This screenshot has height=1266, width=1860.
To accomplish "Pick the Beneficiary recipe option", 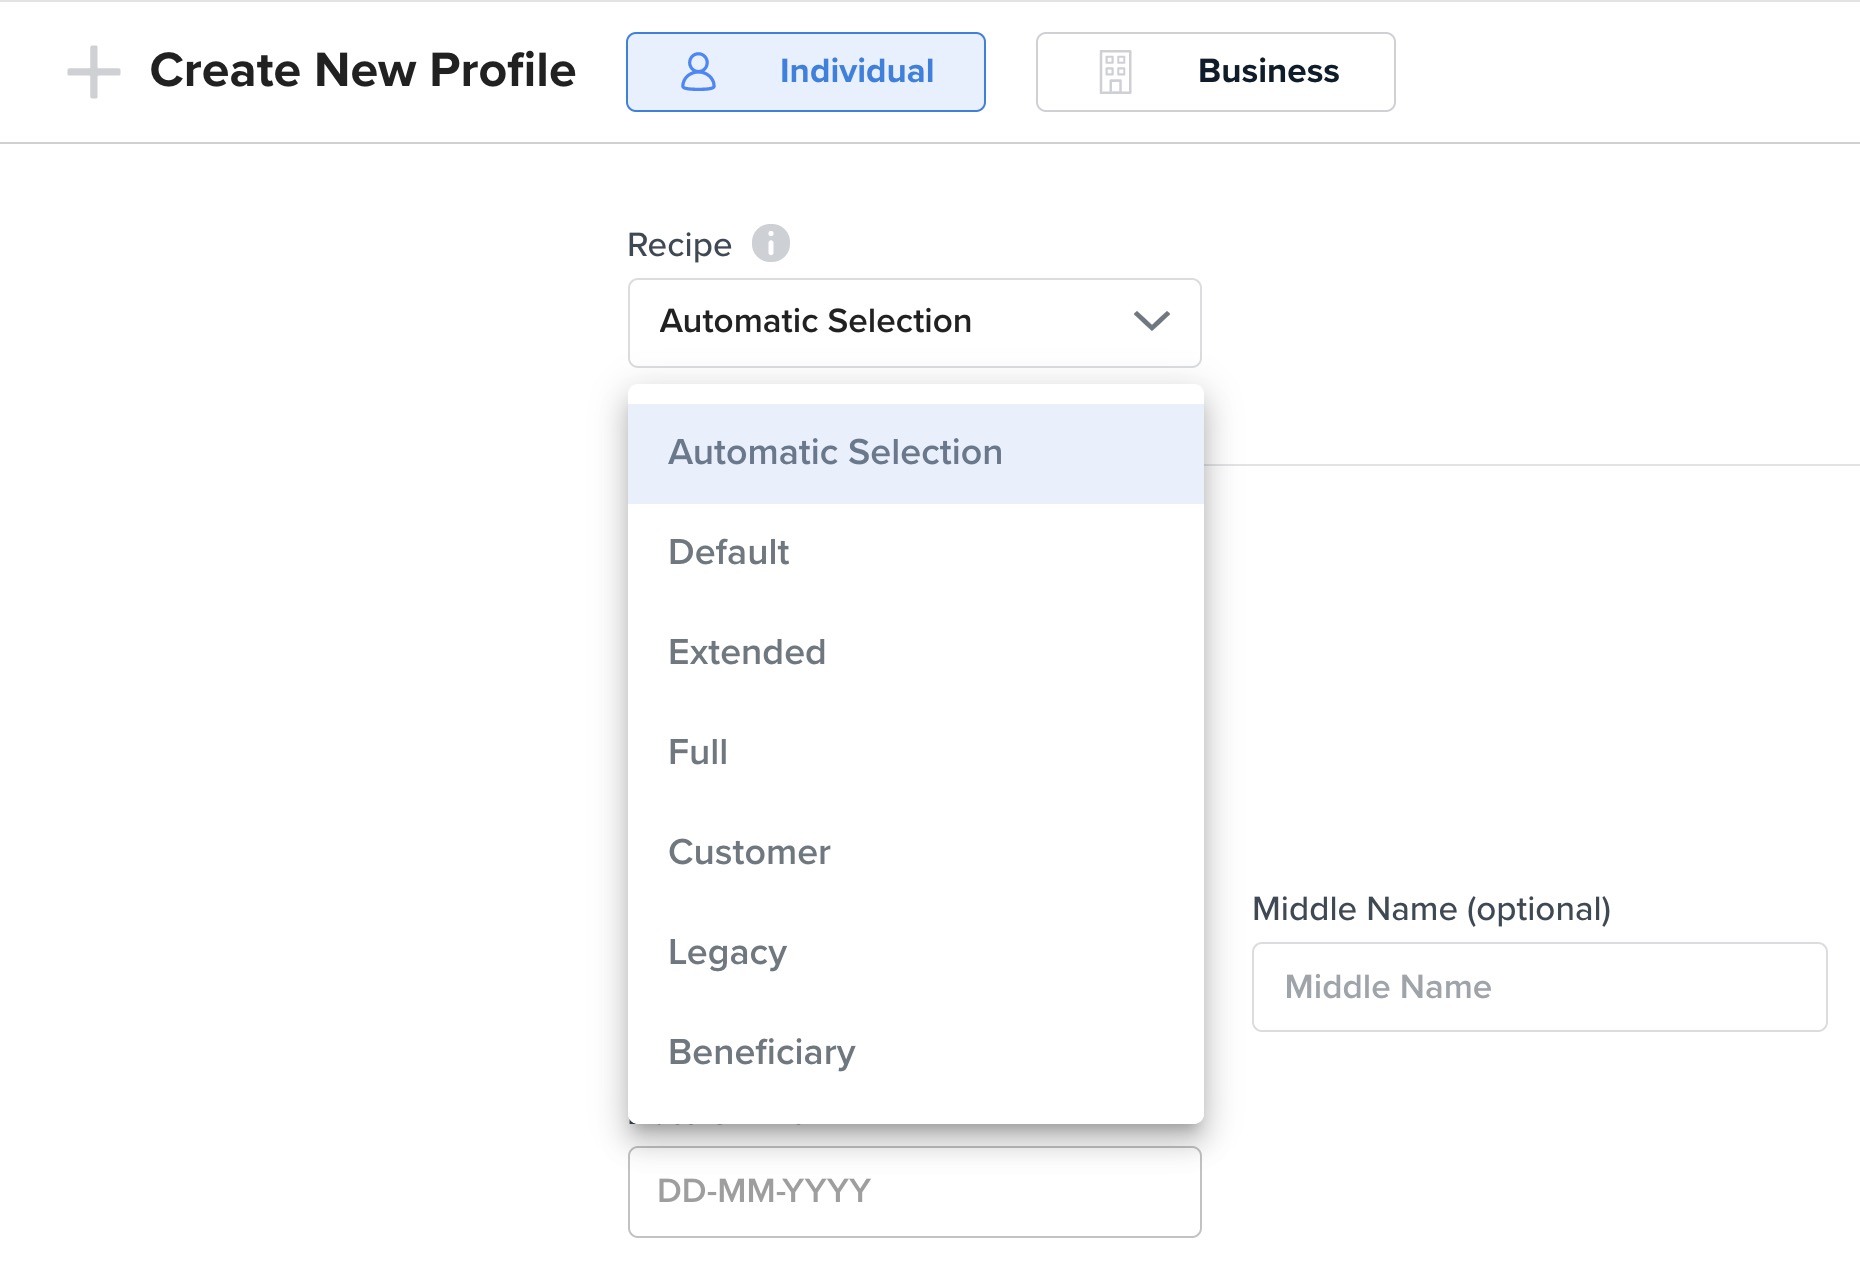I will pyautogui.click(x=762, y=1053).
